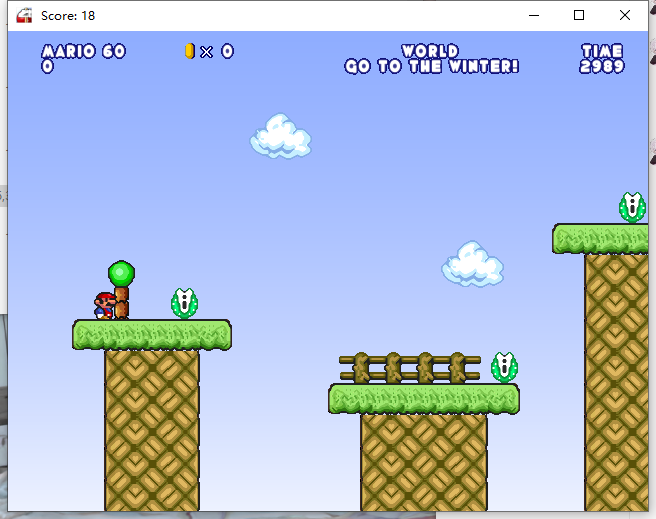Click the round green tree behind Mario

pos(121,290)
